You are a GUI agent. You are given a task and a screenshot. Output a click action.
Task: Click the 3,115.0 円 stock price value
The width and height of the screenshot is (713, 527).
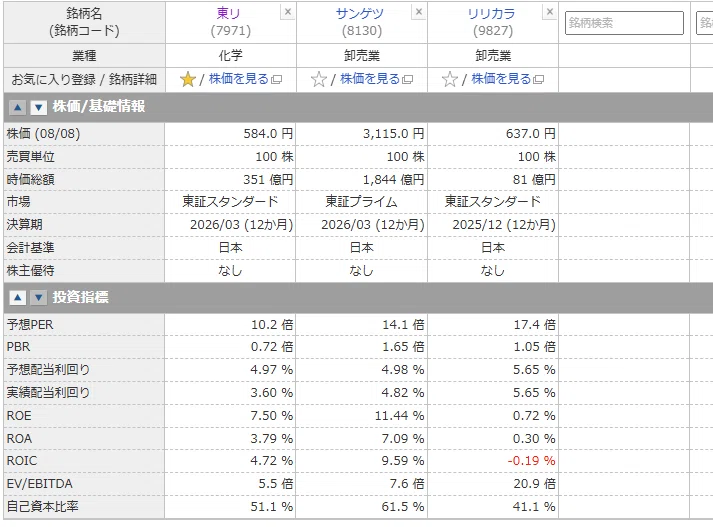tap(393, 134)
